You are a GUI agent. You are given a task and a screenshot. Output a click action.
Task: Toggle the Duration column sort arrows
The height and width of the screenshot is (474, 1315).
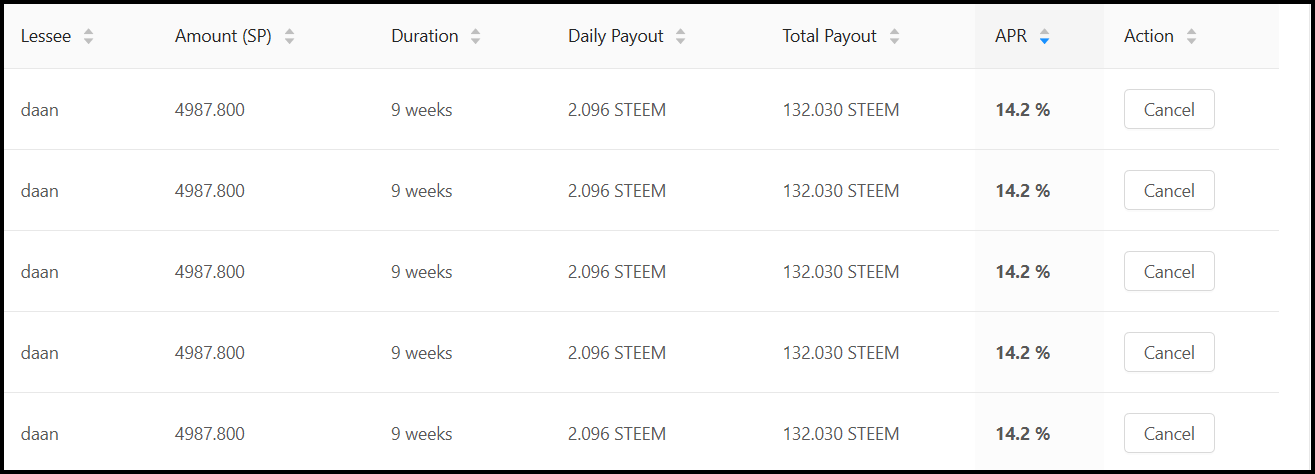476,37
